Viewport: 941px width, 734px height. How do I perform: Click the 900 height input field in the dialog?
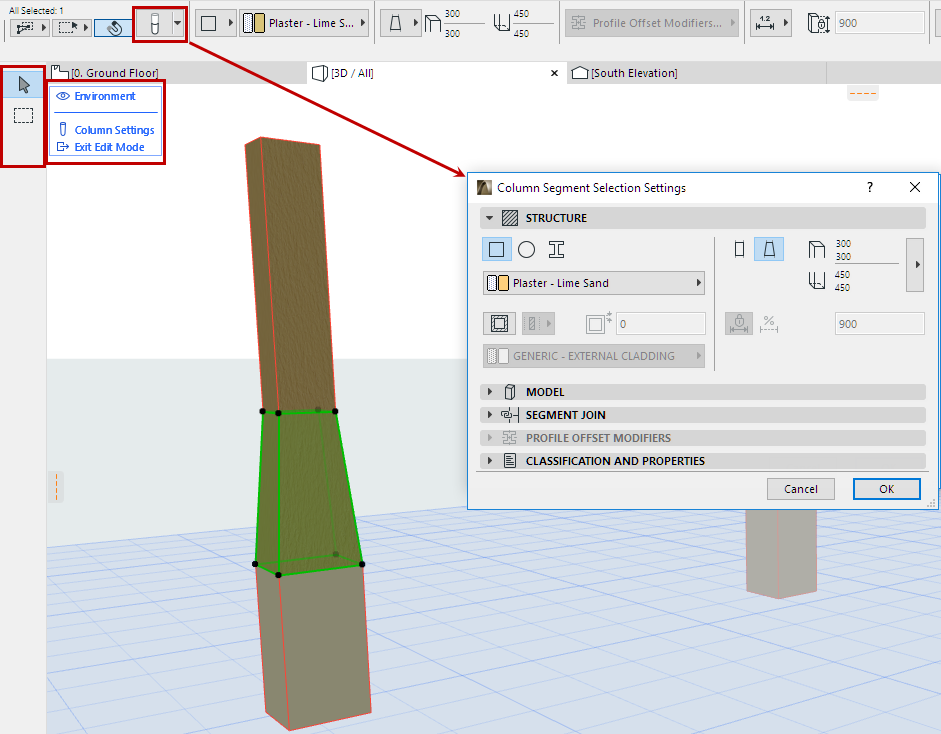[878, 323]
